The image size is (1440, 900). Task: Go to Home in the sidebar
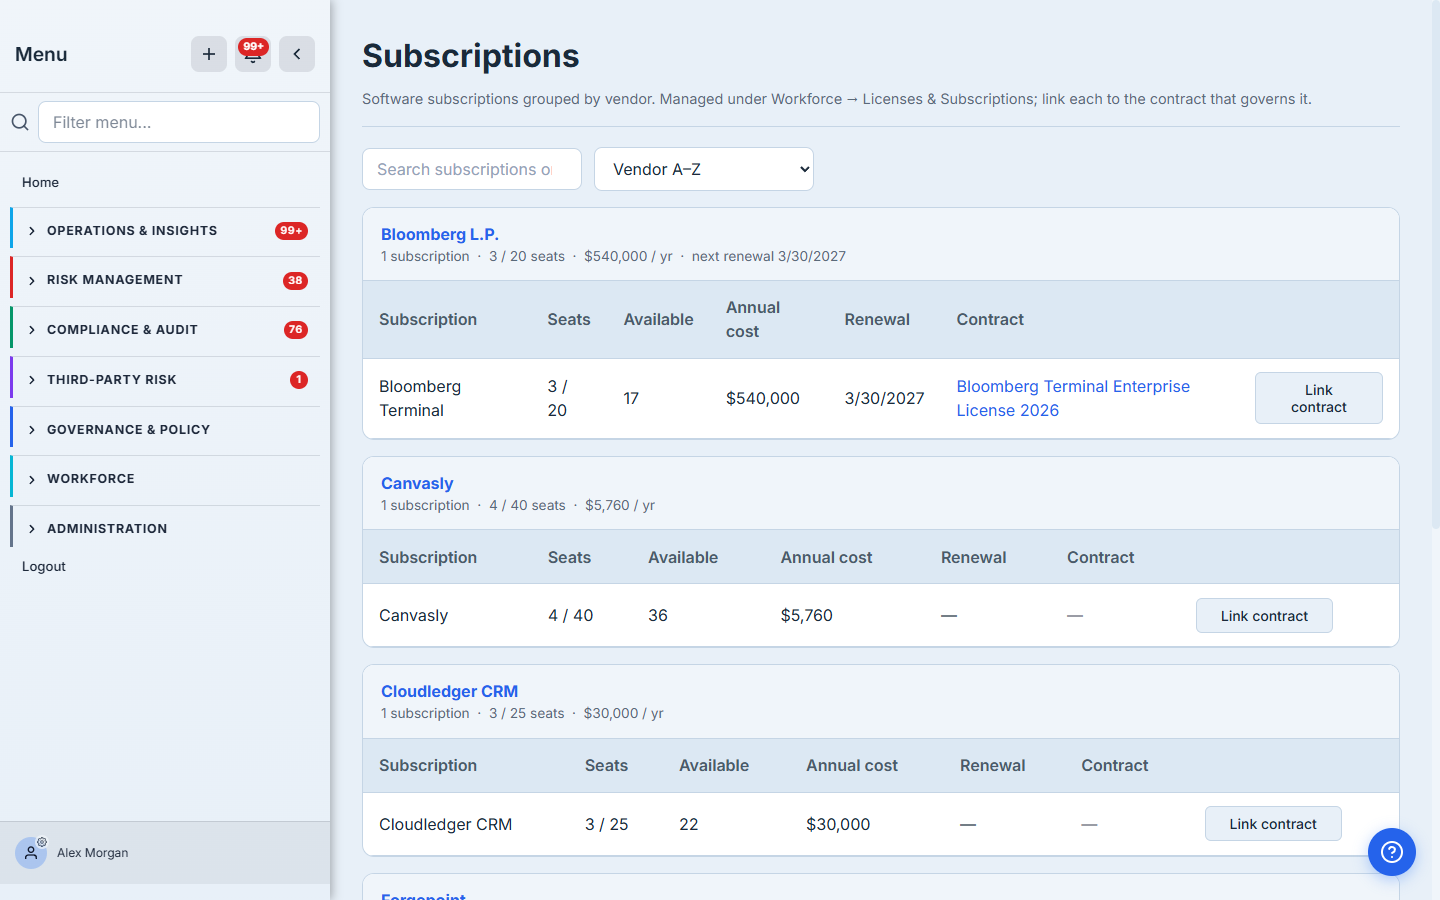[x=41, y=182]
